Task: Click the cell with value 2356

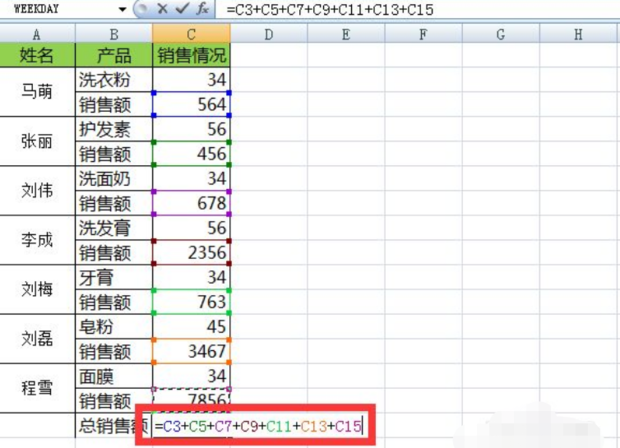Action: point(191,253)
